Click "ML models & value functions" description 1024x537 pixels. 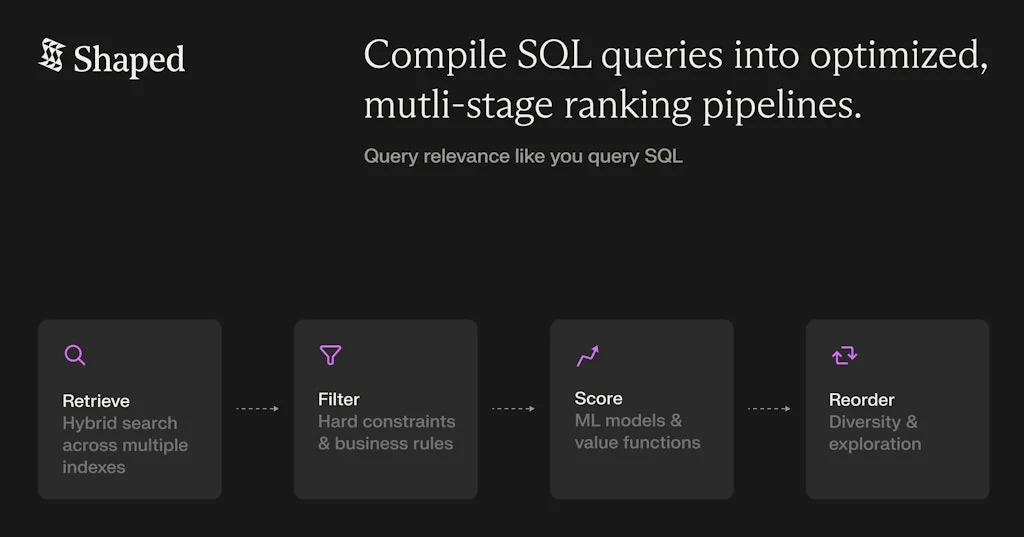pyautogui.click(x=637, y=432)
